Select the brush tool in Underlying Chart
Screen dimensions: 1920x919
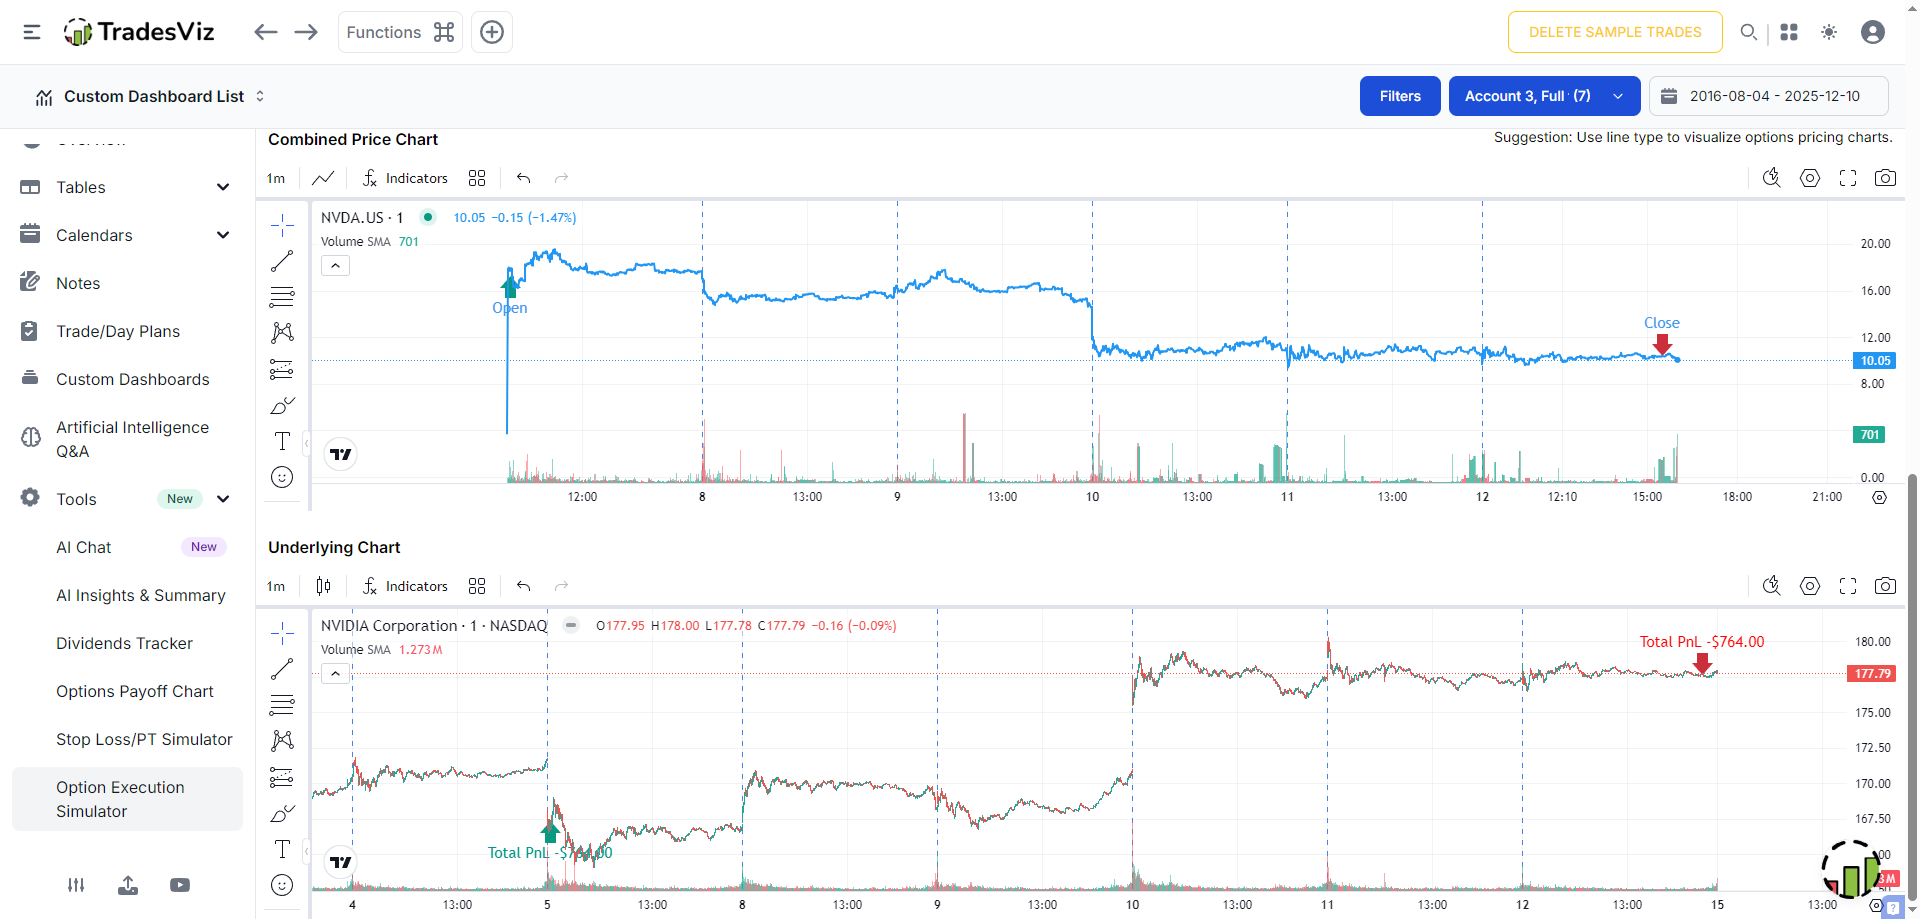[x=282, y=813]
